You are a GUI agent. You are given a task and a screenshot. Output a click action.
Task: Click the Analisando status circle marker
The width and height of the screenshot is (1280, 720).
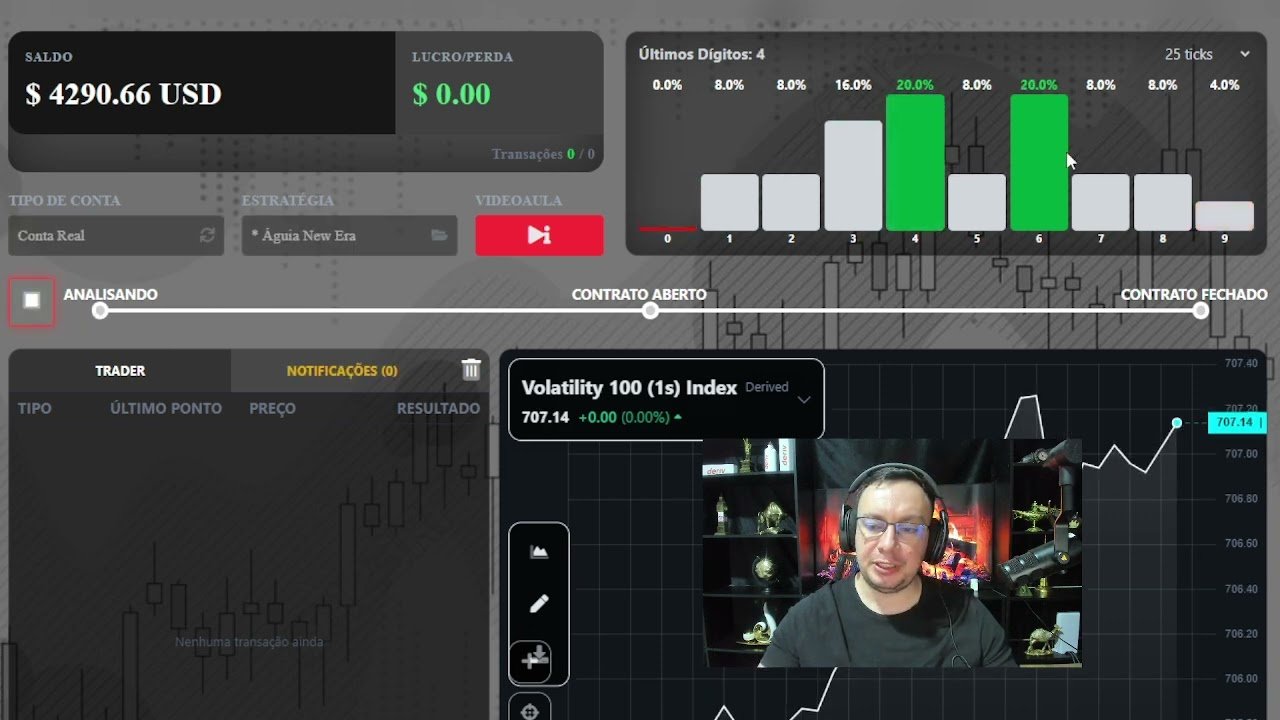(99, 311)
